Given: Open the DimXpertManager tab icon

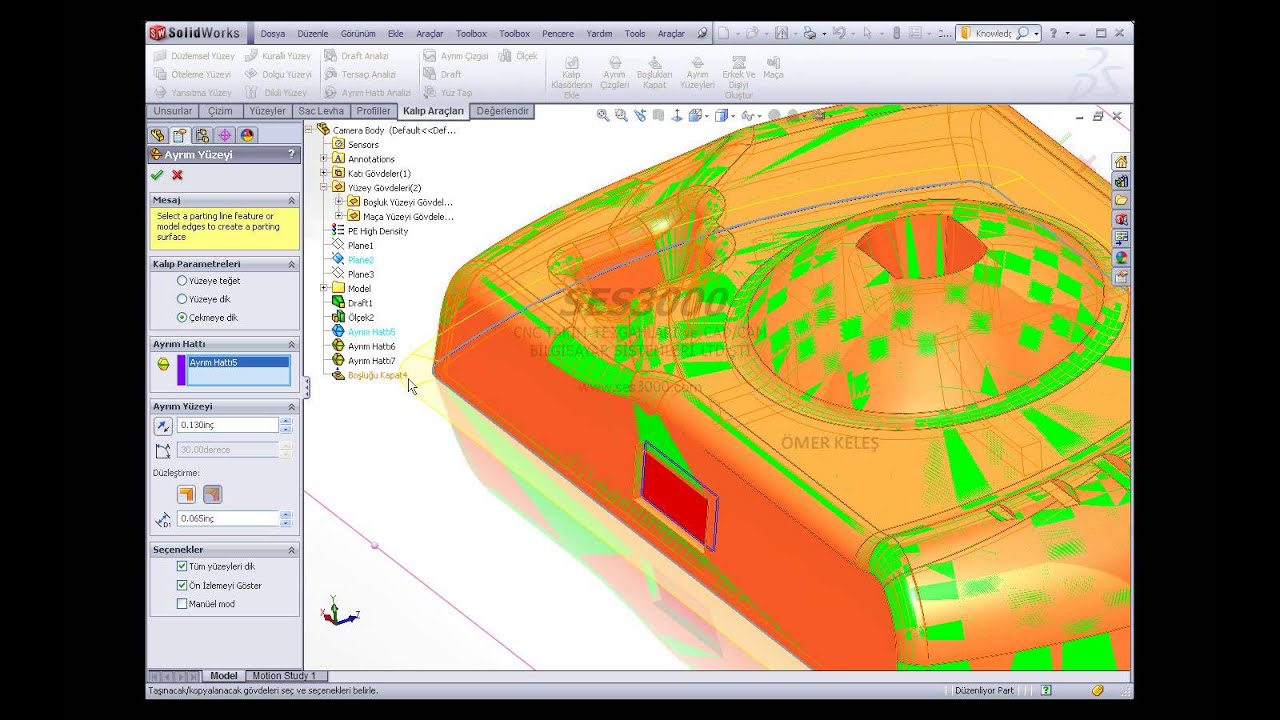Looking at the screenshot, I should coord(224,135).
